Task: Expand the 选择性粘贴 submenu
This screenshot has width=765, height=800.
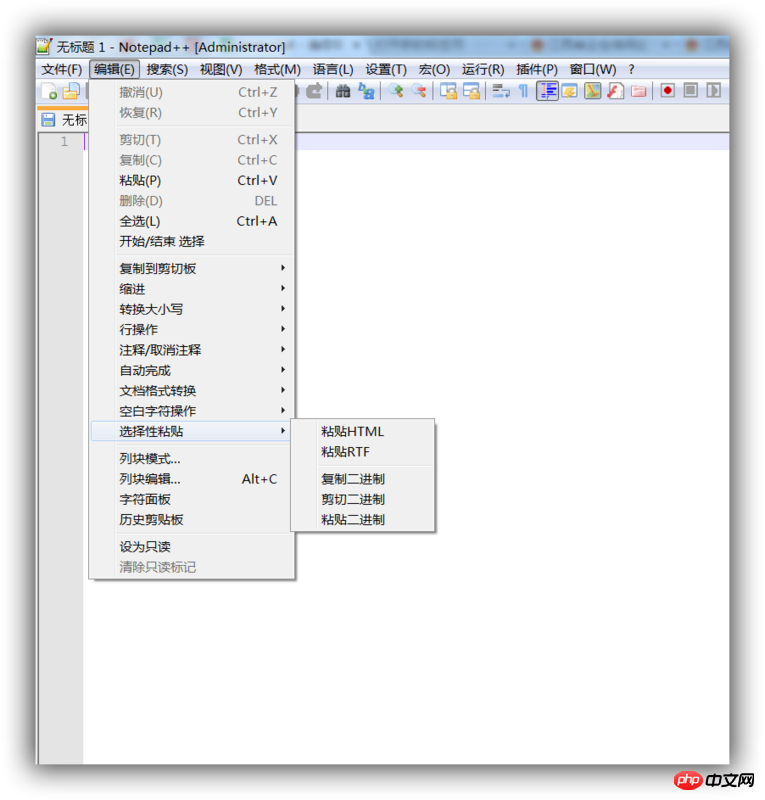Action: coord(192,432)
